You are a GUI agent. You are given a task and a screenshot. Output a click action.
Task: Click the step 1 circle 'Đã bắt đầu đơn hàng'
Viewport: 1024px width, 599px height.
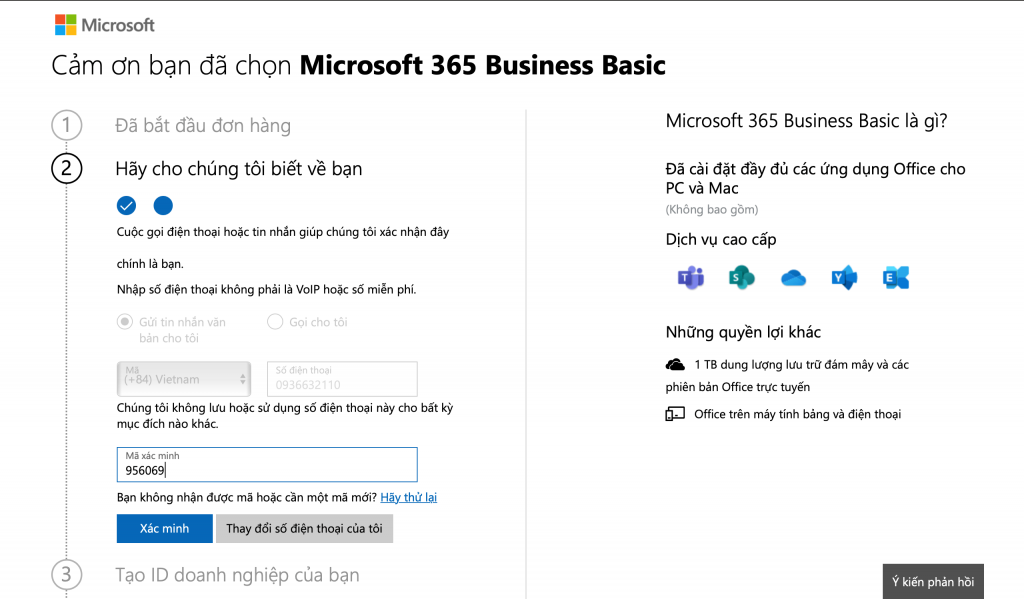pos(66,126)
